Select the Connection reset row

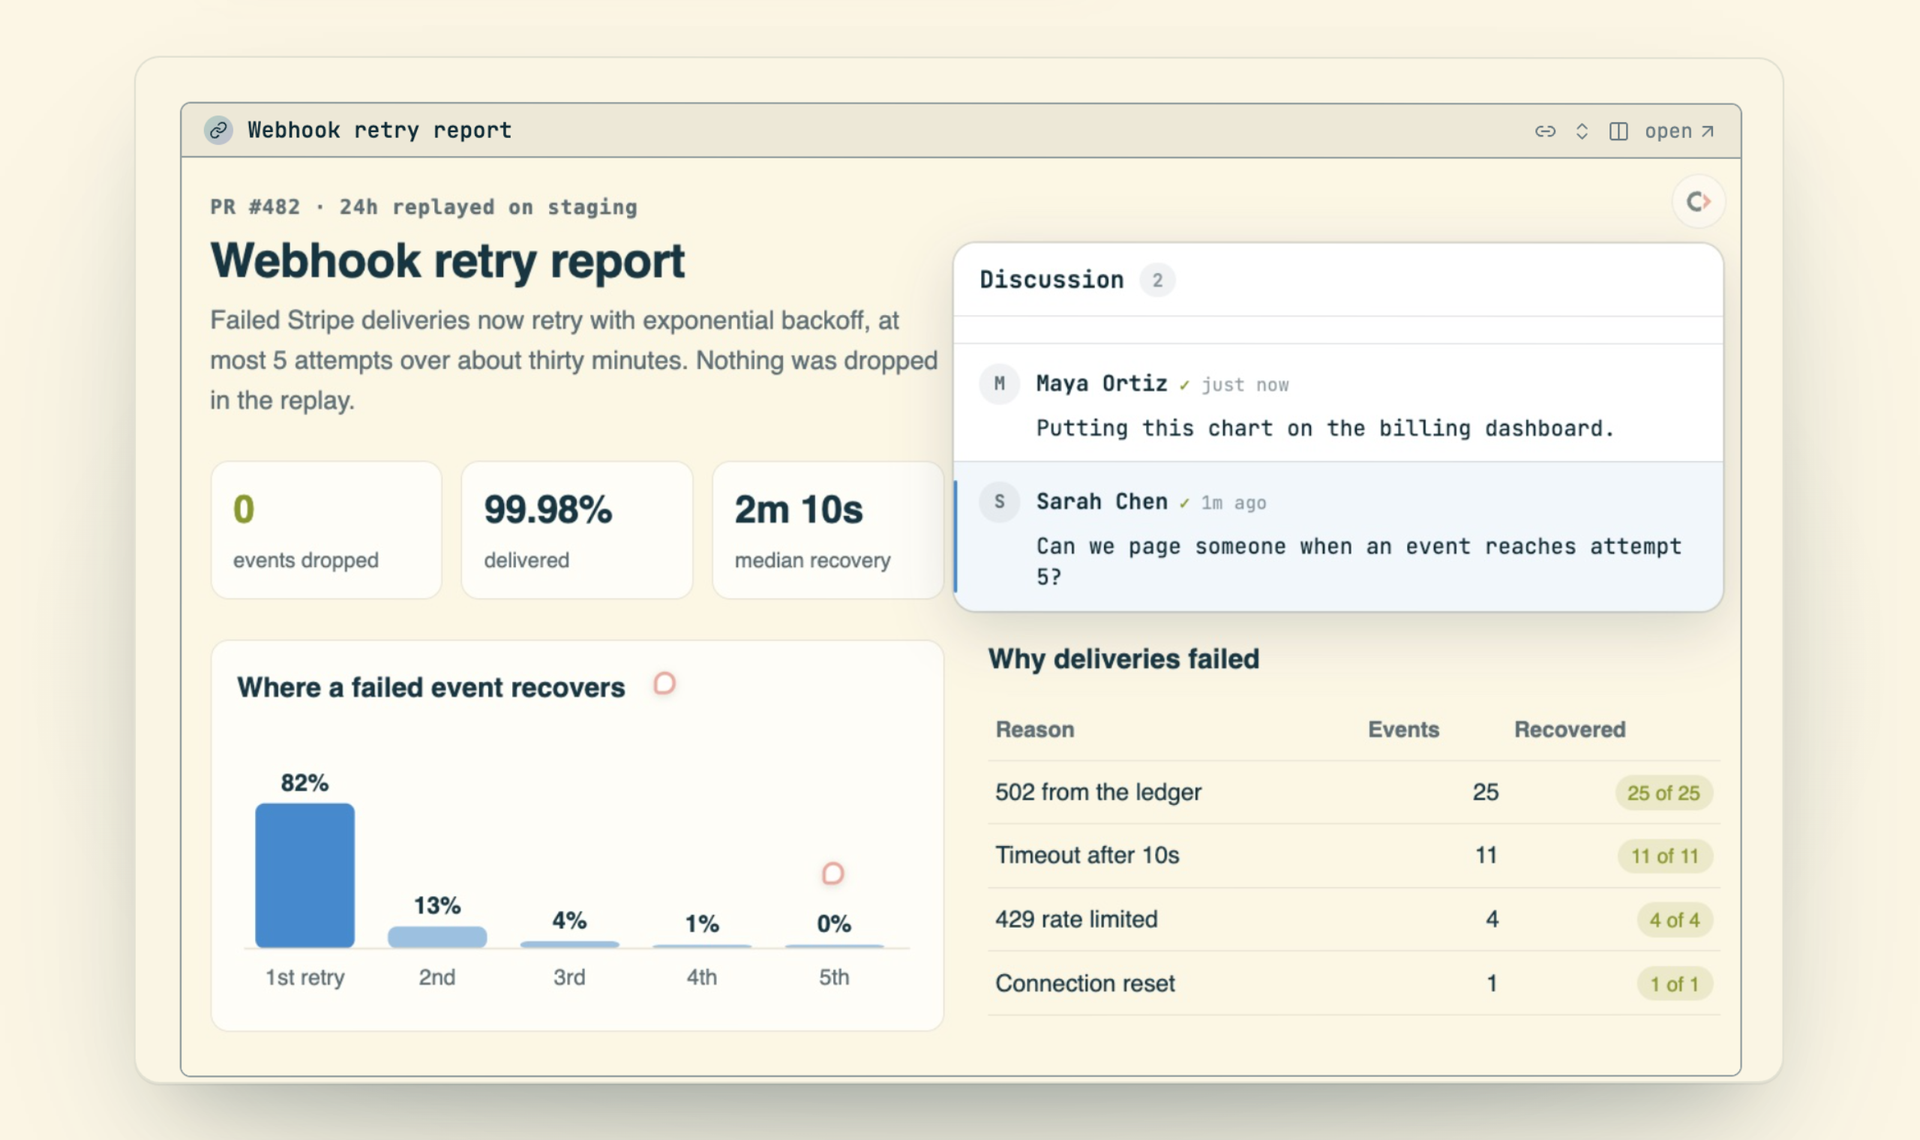1353,984
